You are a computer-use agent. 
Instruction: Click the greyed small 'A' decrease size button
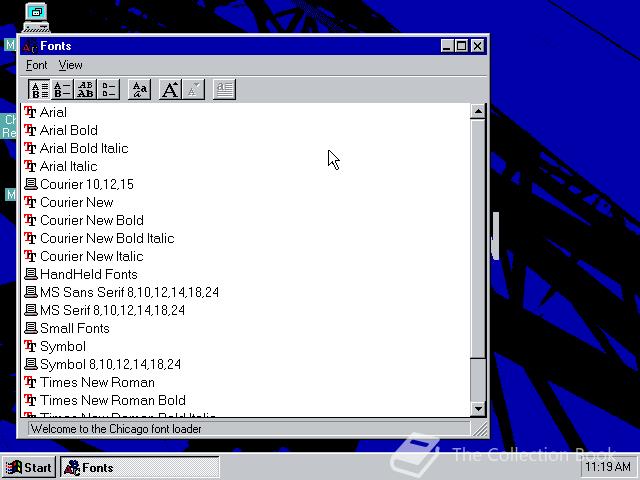tap(193, 89)
